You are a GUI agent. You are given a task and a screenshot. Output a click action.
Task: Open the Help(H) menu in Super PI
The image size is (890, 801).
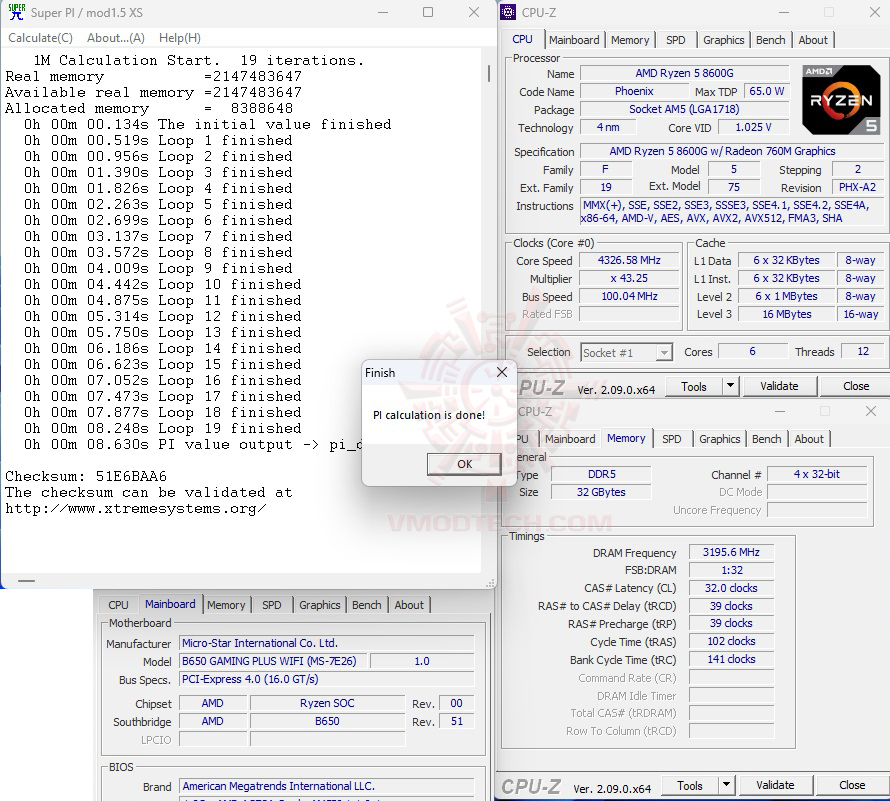pyautogui.click(x=179, y=38)
